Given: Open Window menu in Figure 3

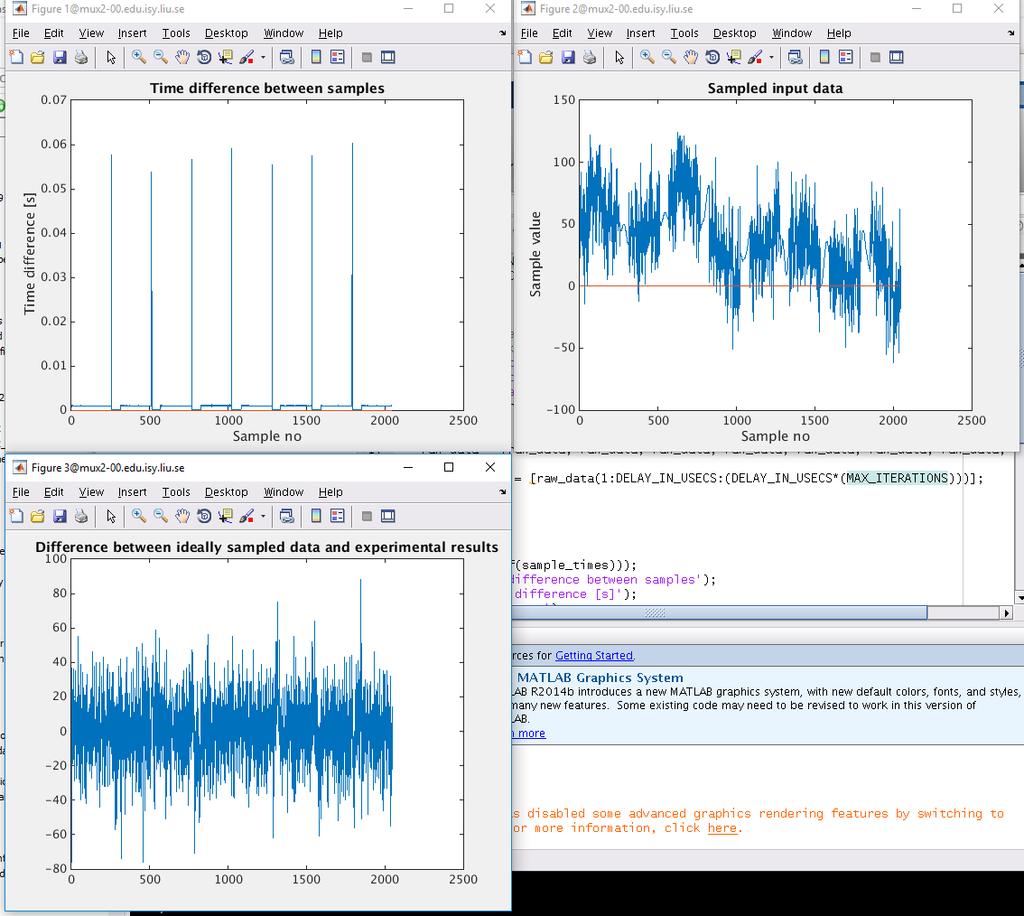Looking at the screenshot, I should (283, 492).
